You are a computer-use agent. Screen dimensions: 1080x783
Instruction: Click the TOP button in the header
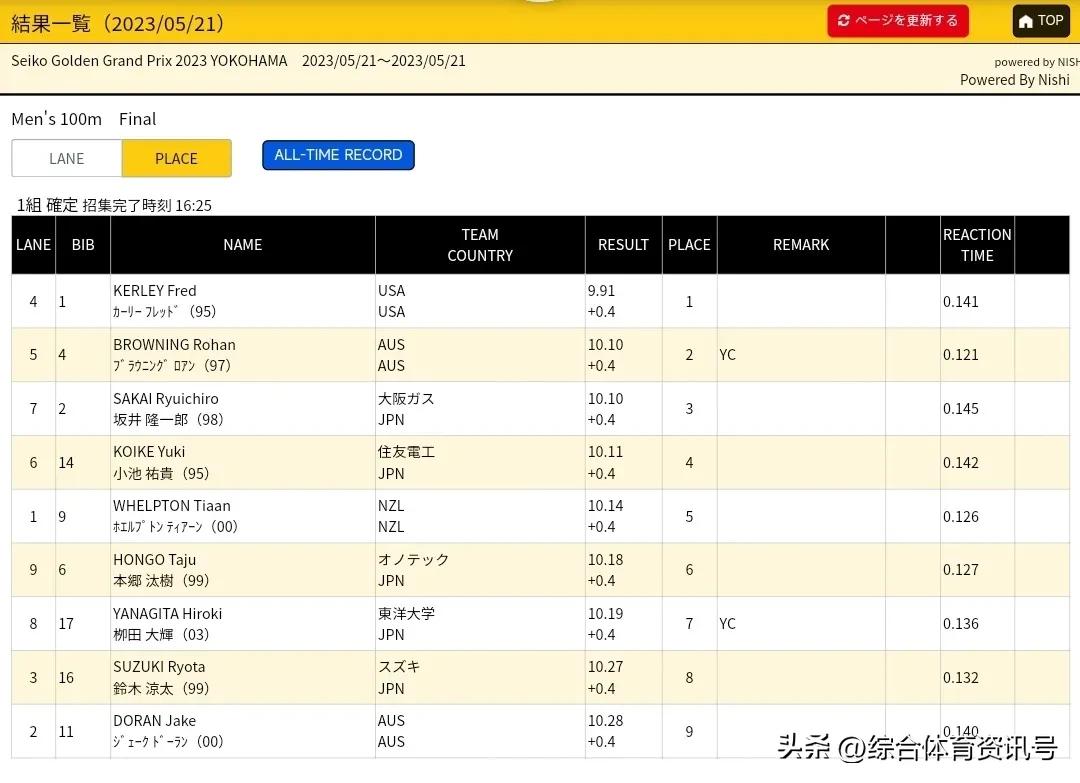point(1041,20)
